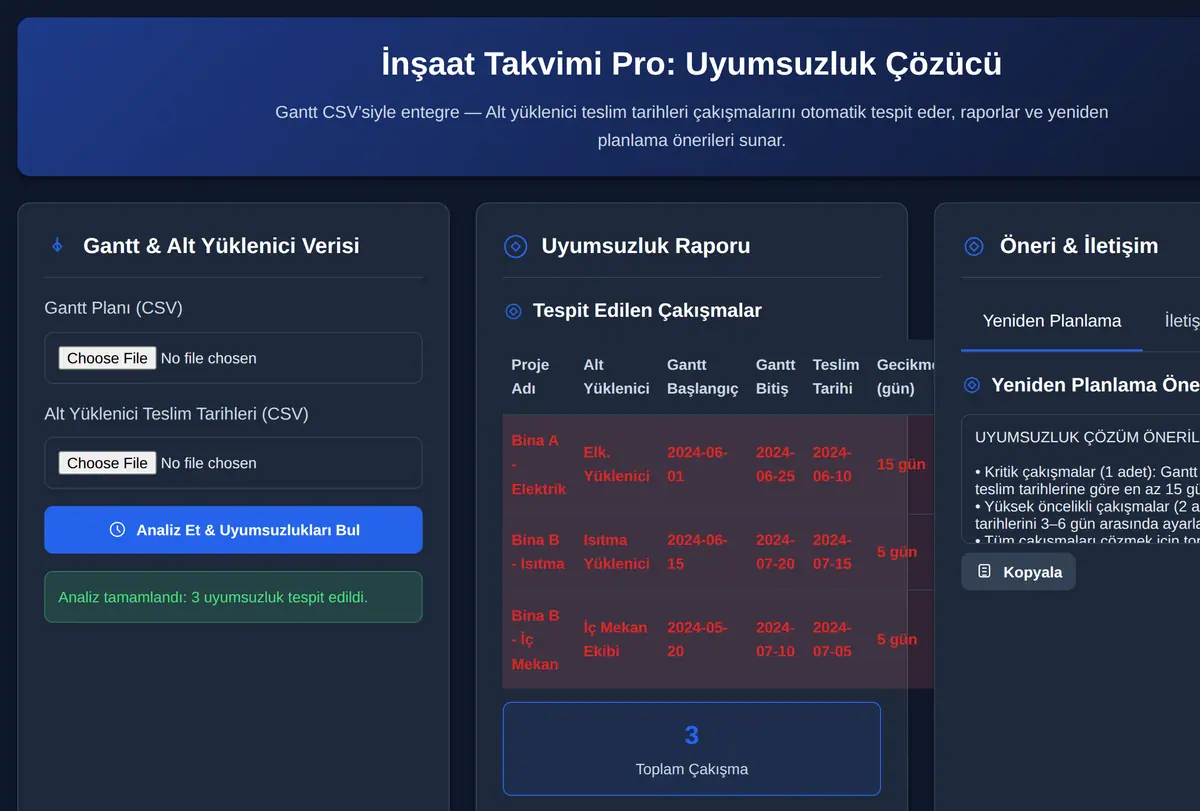The image size is (1200, 811).
Task: Switch to the Yeniden Planlama tab
Action: pyautogui.click(x=1052, y=321)
